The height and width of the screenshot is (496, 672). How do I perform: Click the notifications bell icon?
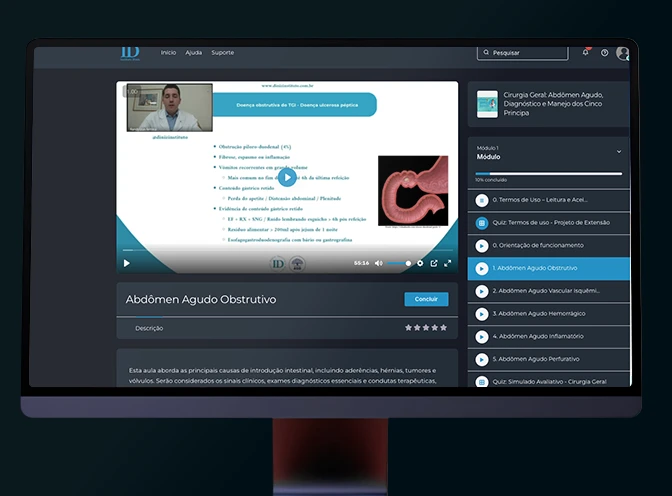pyautogui.click(x=586, y=52)
